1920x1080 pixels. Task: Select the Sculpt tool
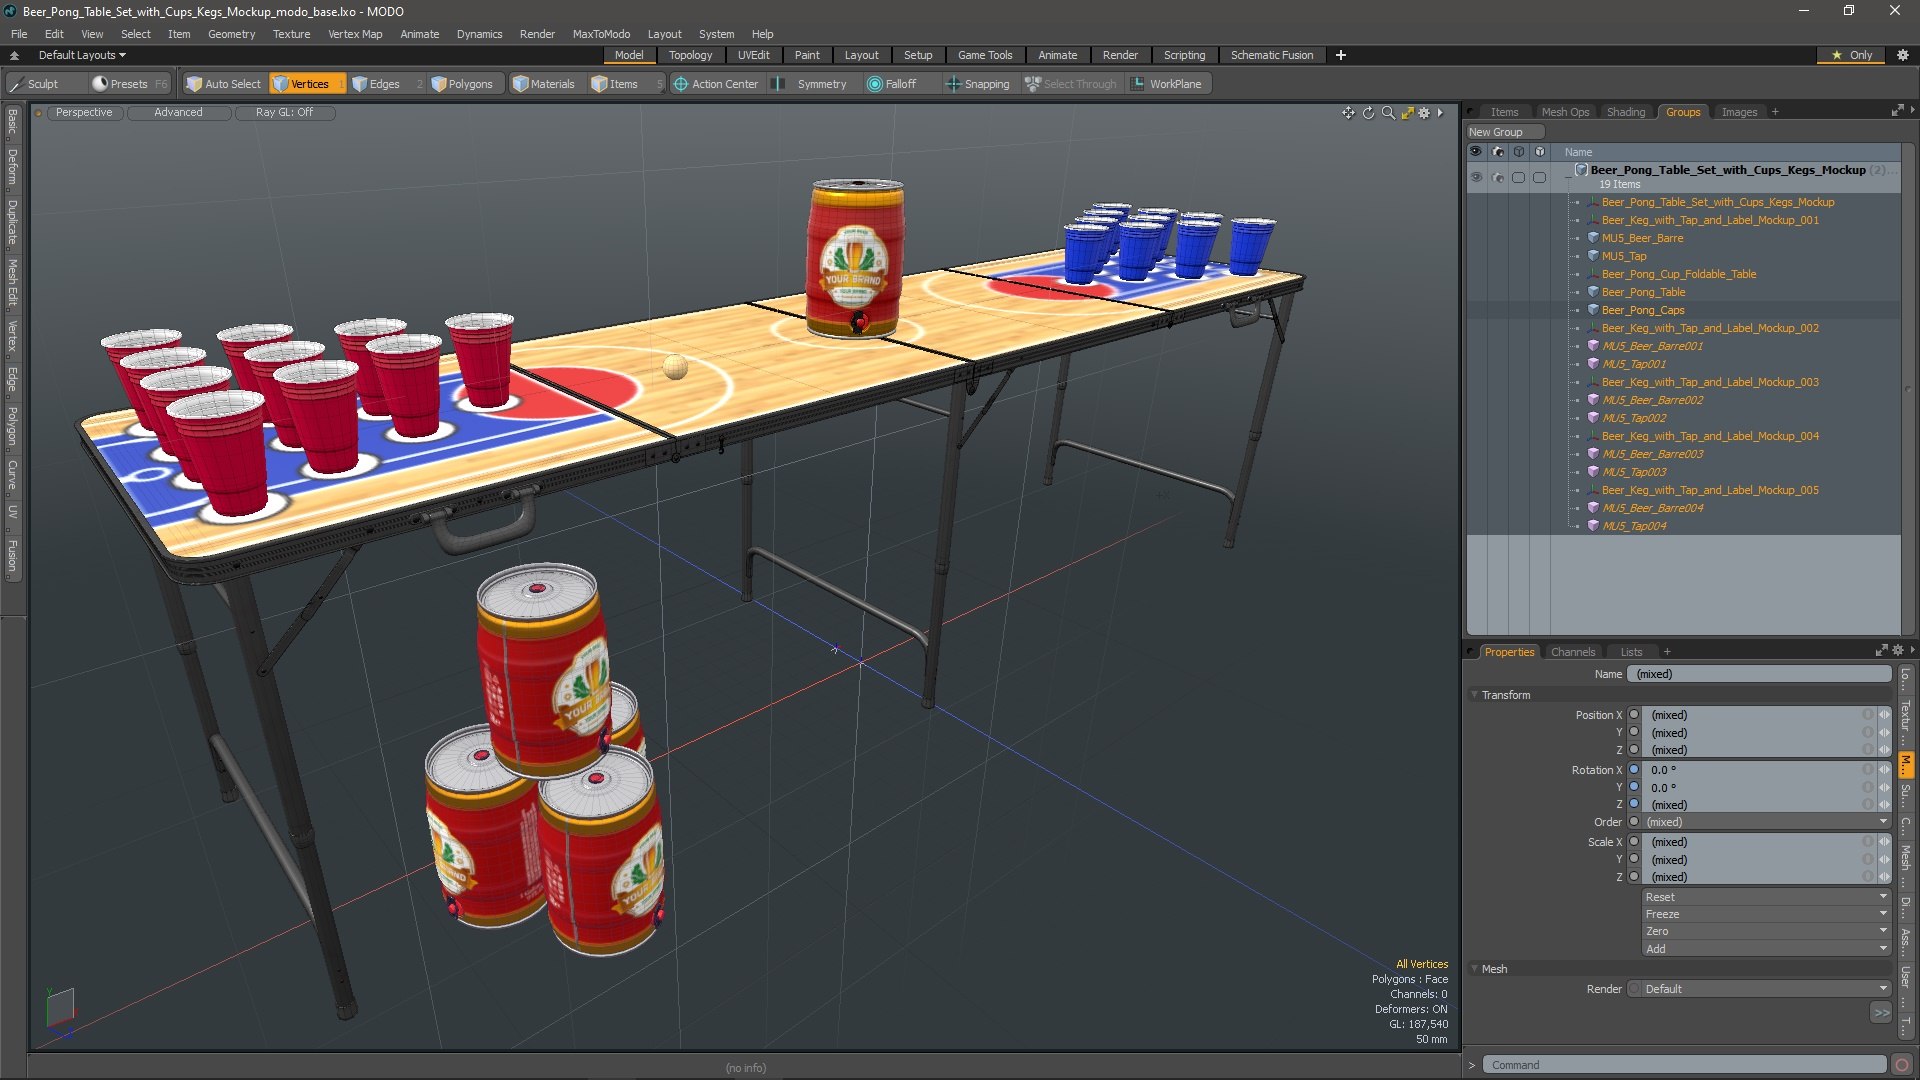click(34, 84)
